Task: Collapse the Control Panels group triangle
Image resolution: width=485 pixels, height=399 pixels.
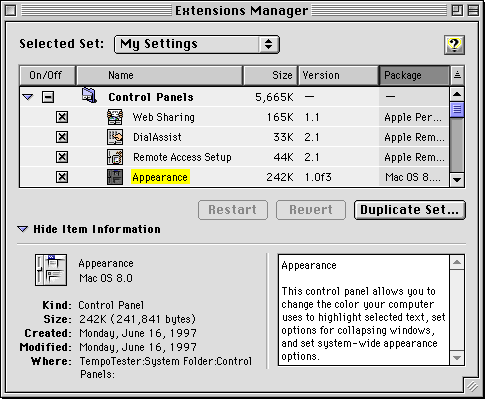Action: pos(28,97)
